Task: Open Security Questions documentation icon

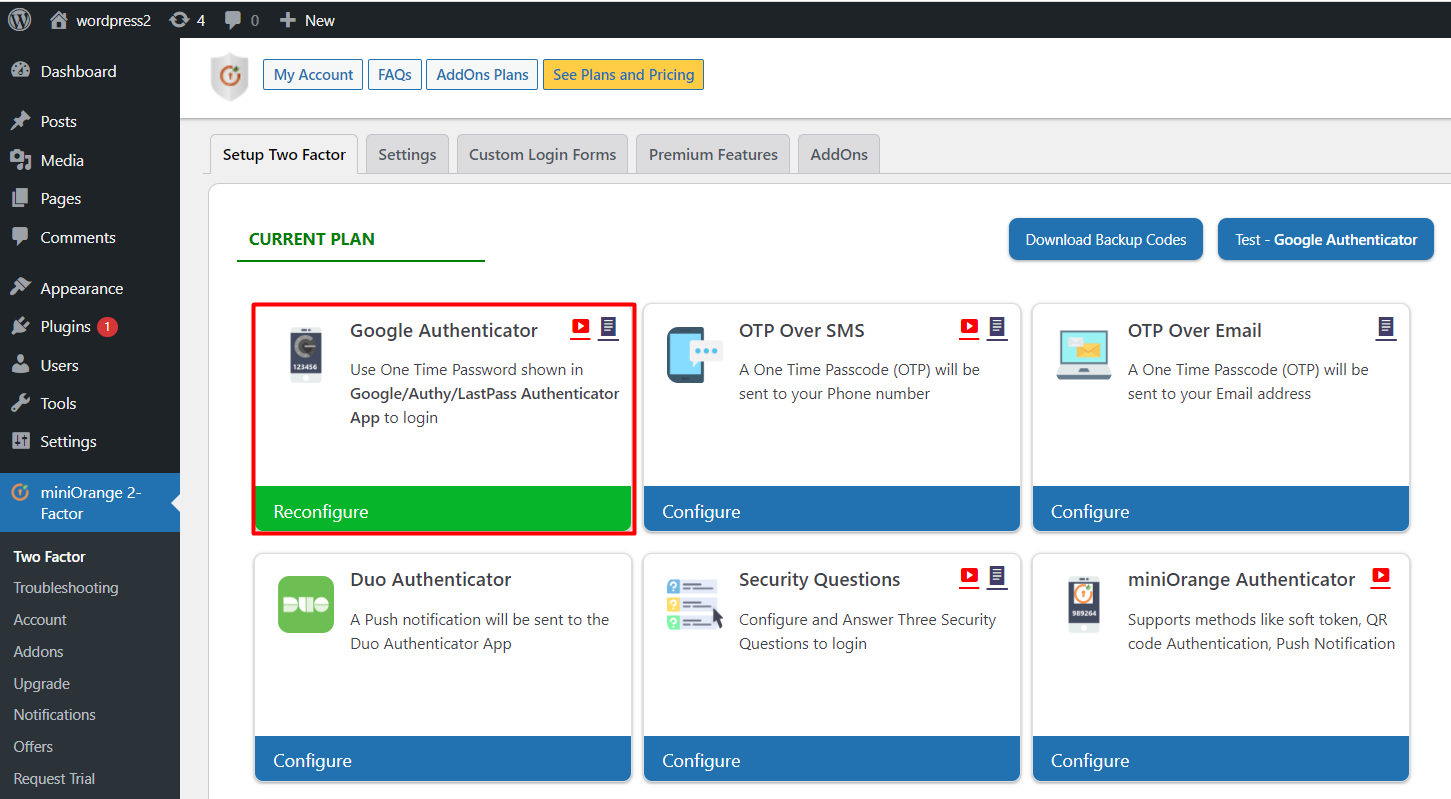Action: (x=997, y=576)
